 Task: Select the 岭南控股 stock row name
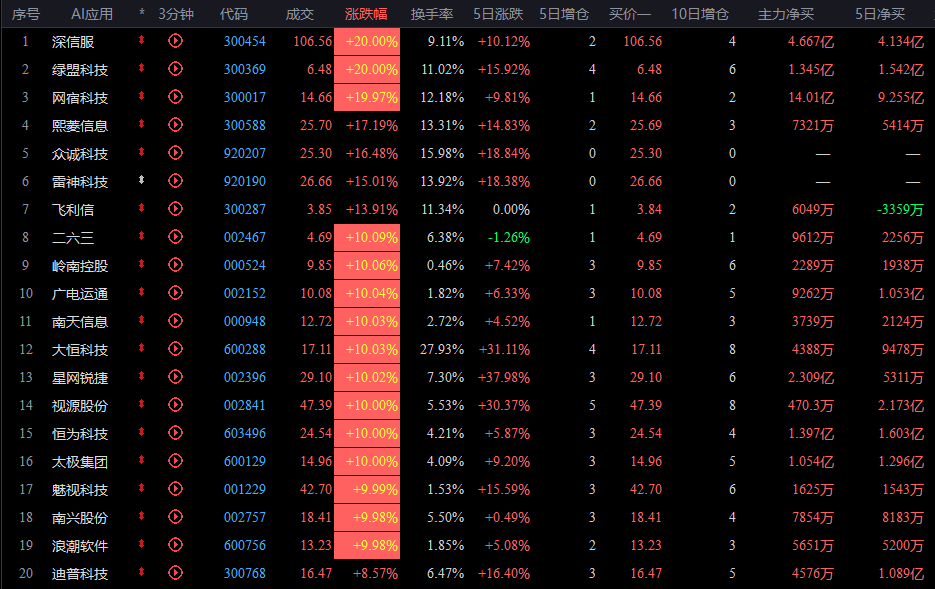coord(80,266)
